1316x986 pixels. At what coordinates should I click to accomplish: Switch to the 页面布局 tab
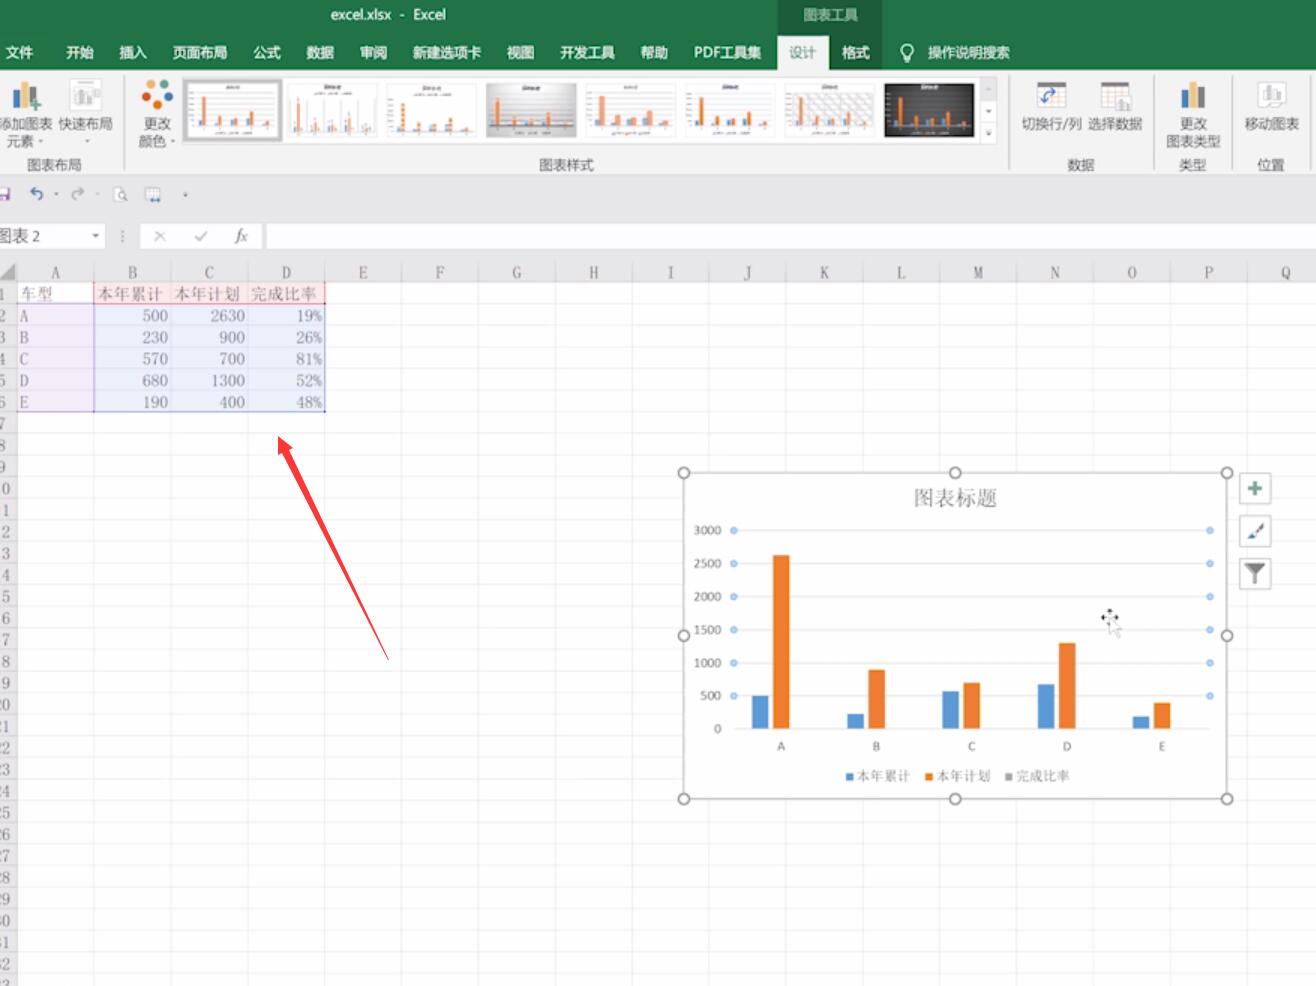click(200, 53)
